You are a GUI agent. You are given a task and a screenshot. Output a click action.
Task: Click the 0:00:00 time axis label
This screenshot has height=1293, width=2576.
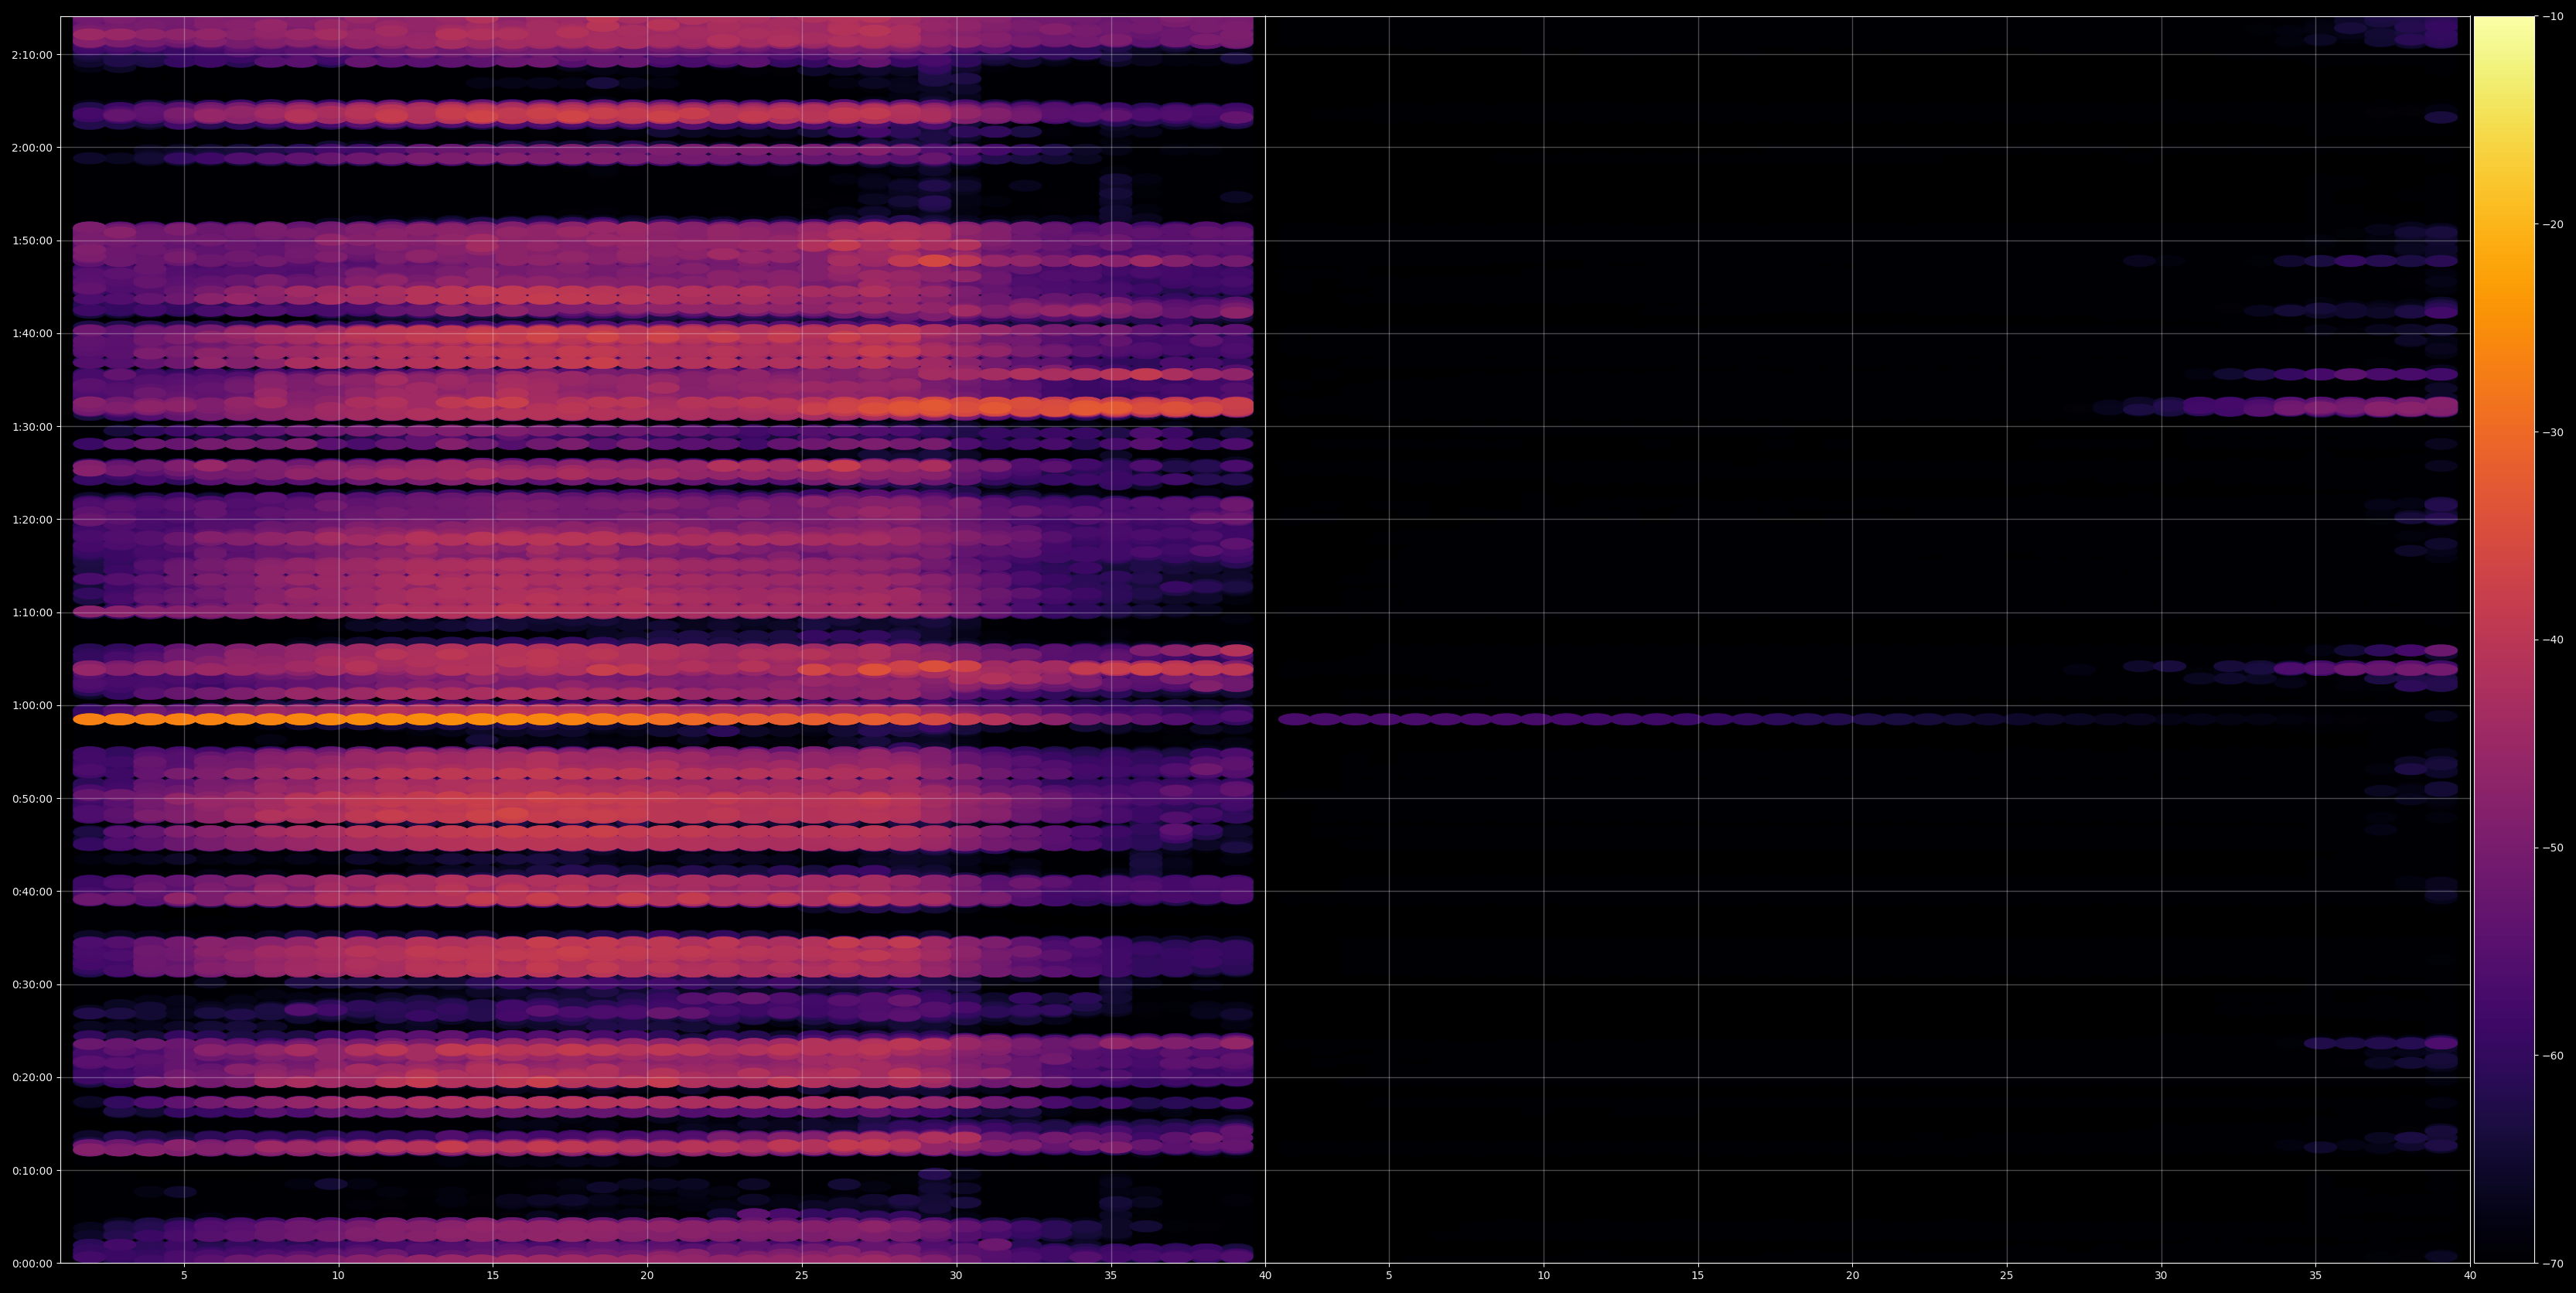[x=32, y=1264]
